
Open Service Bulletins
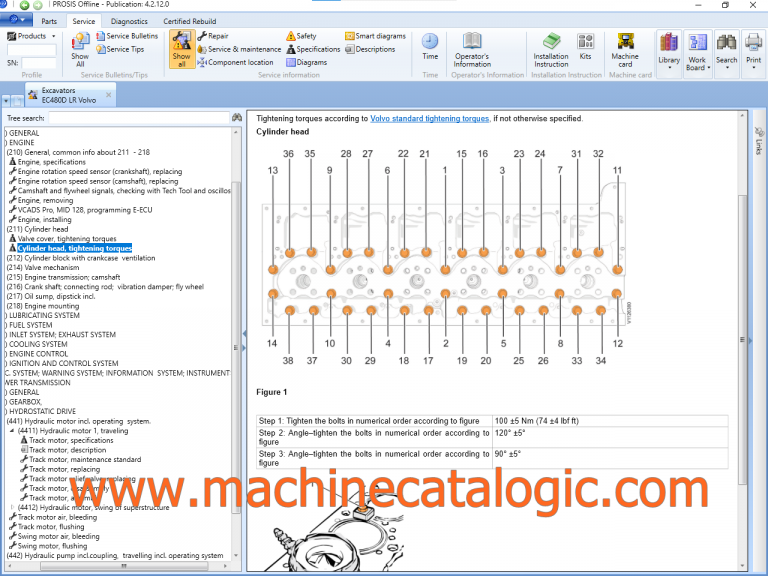[x=127, y=36]
